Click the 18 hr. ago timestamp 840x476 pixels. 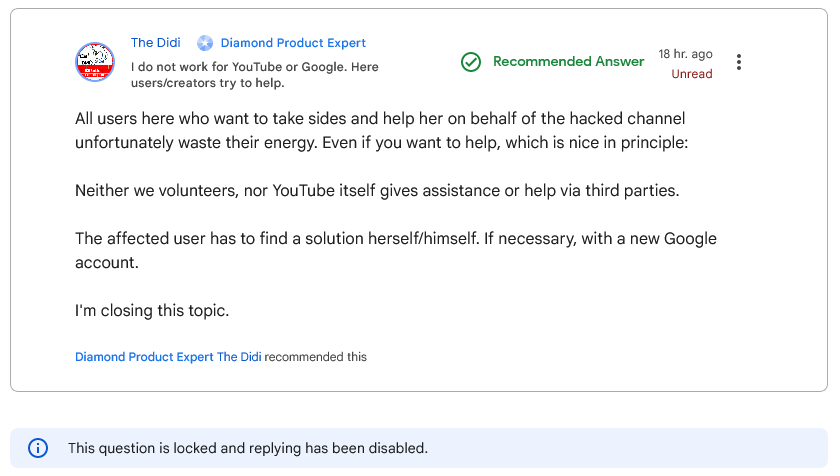pos(685,54)
